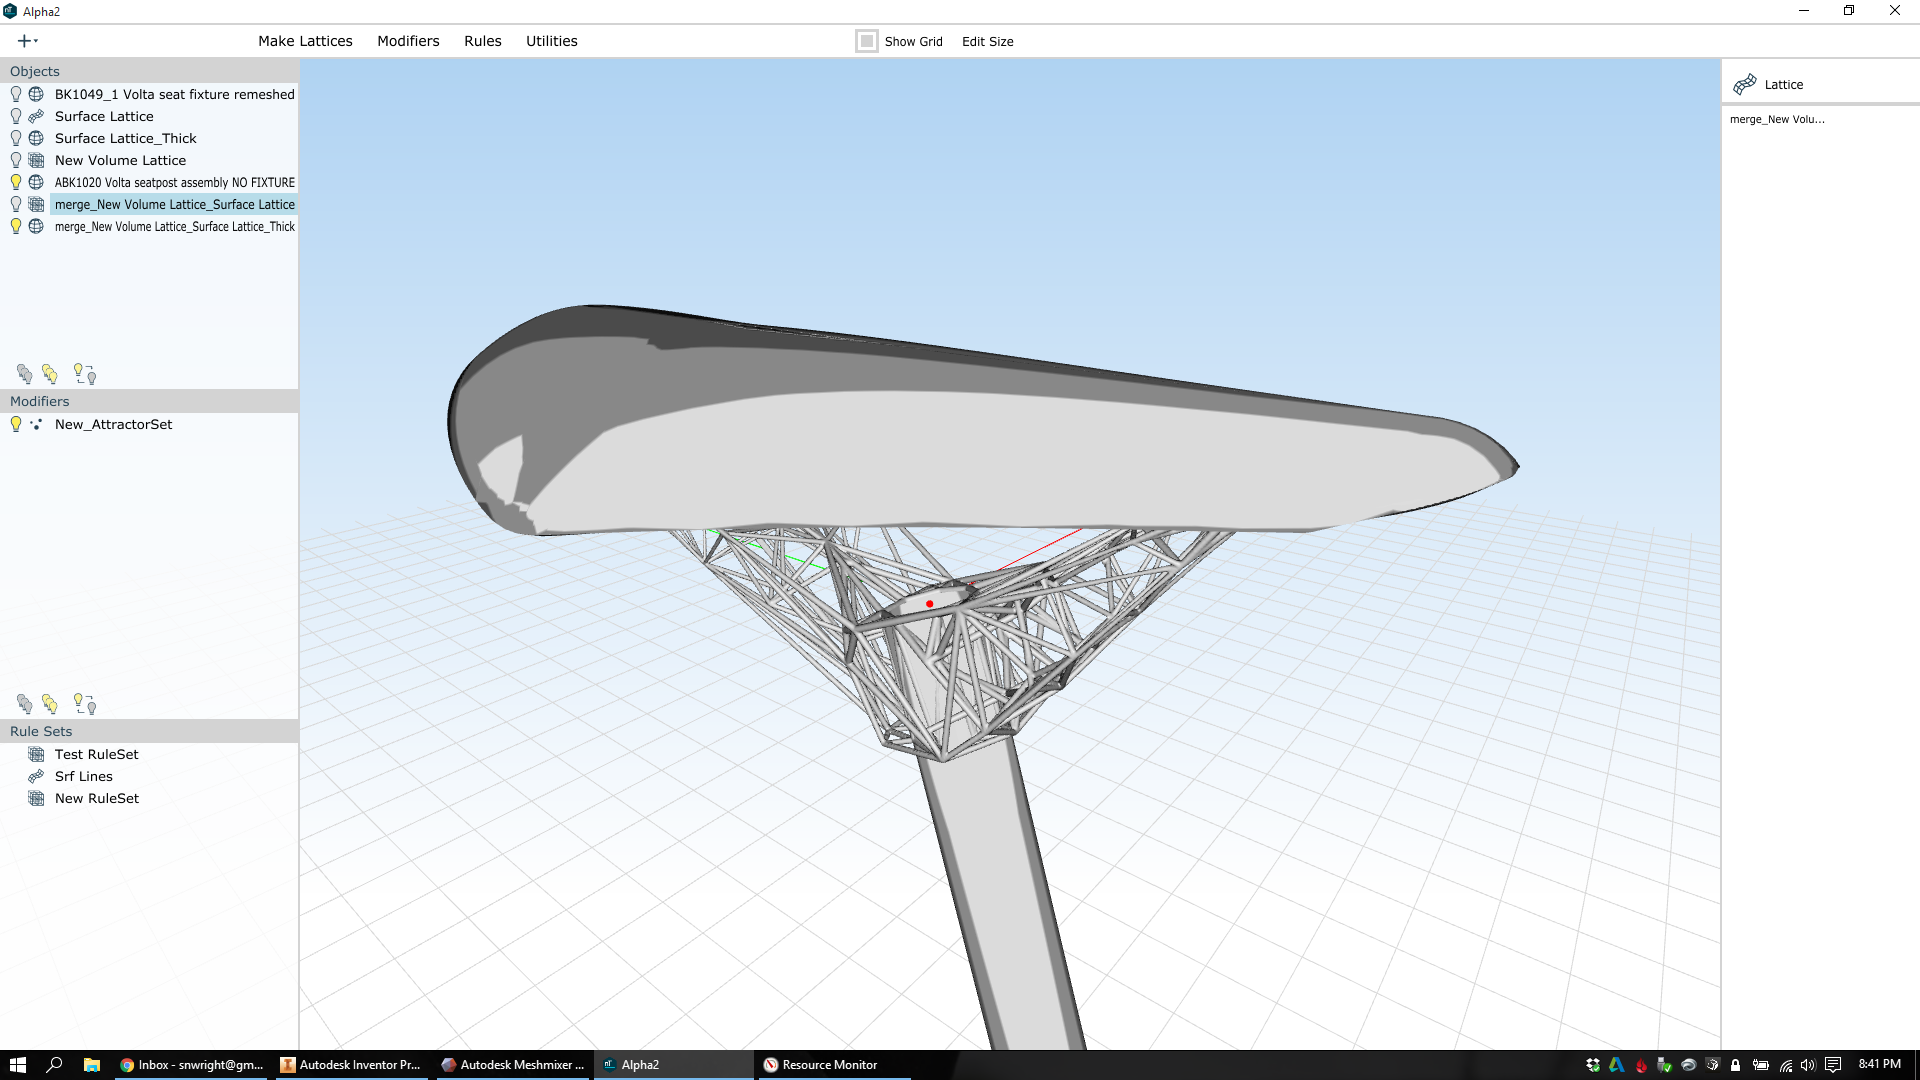Click mesh icon of merge_New Volume Lattice_Surface Lattice_Thick

[36, 226]
